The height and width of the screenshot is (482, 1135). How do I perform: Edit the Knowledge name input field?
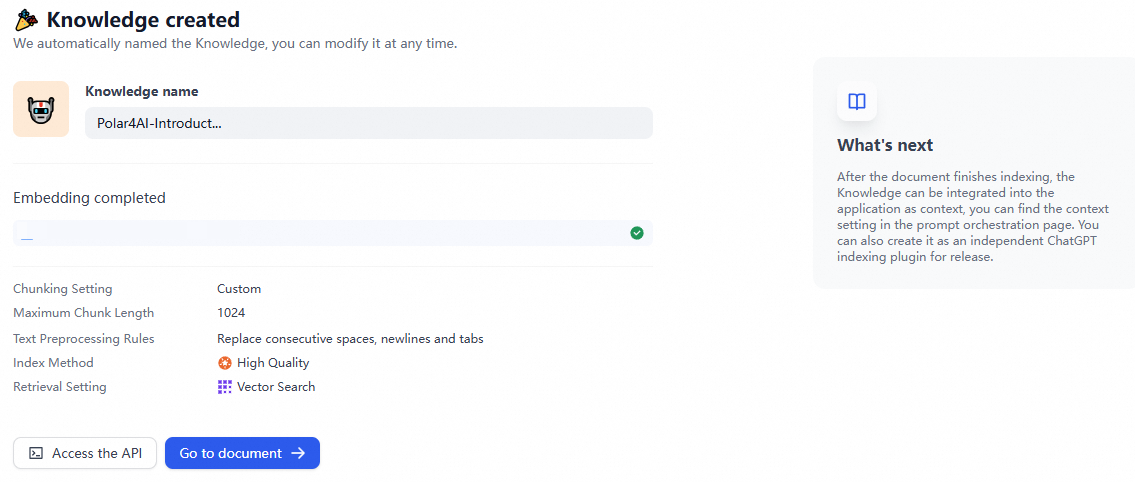coord(368,123)
